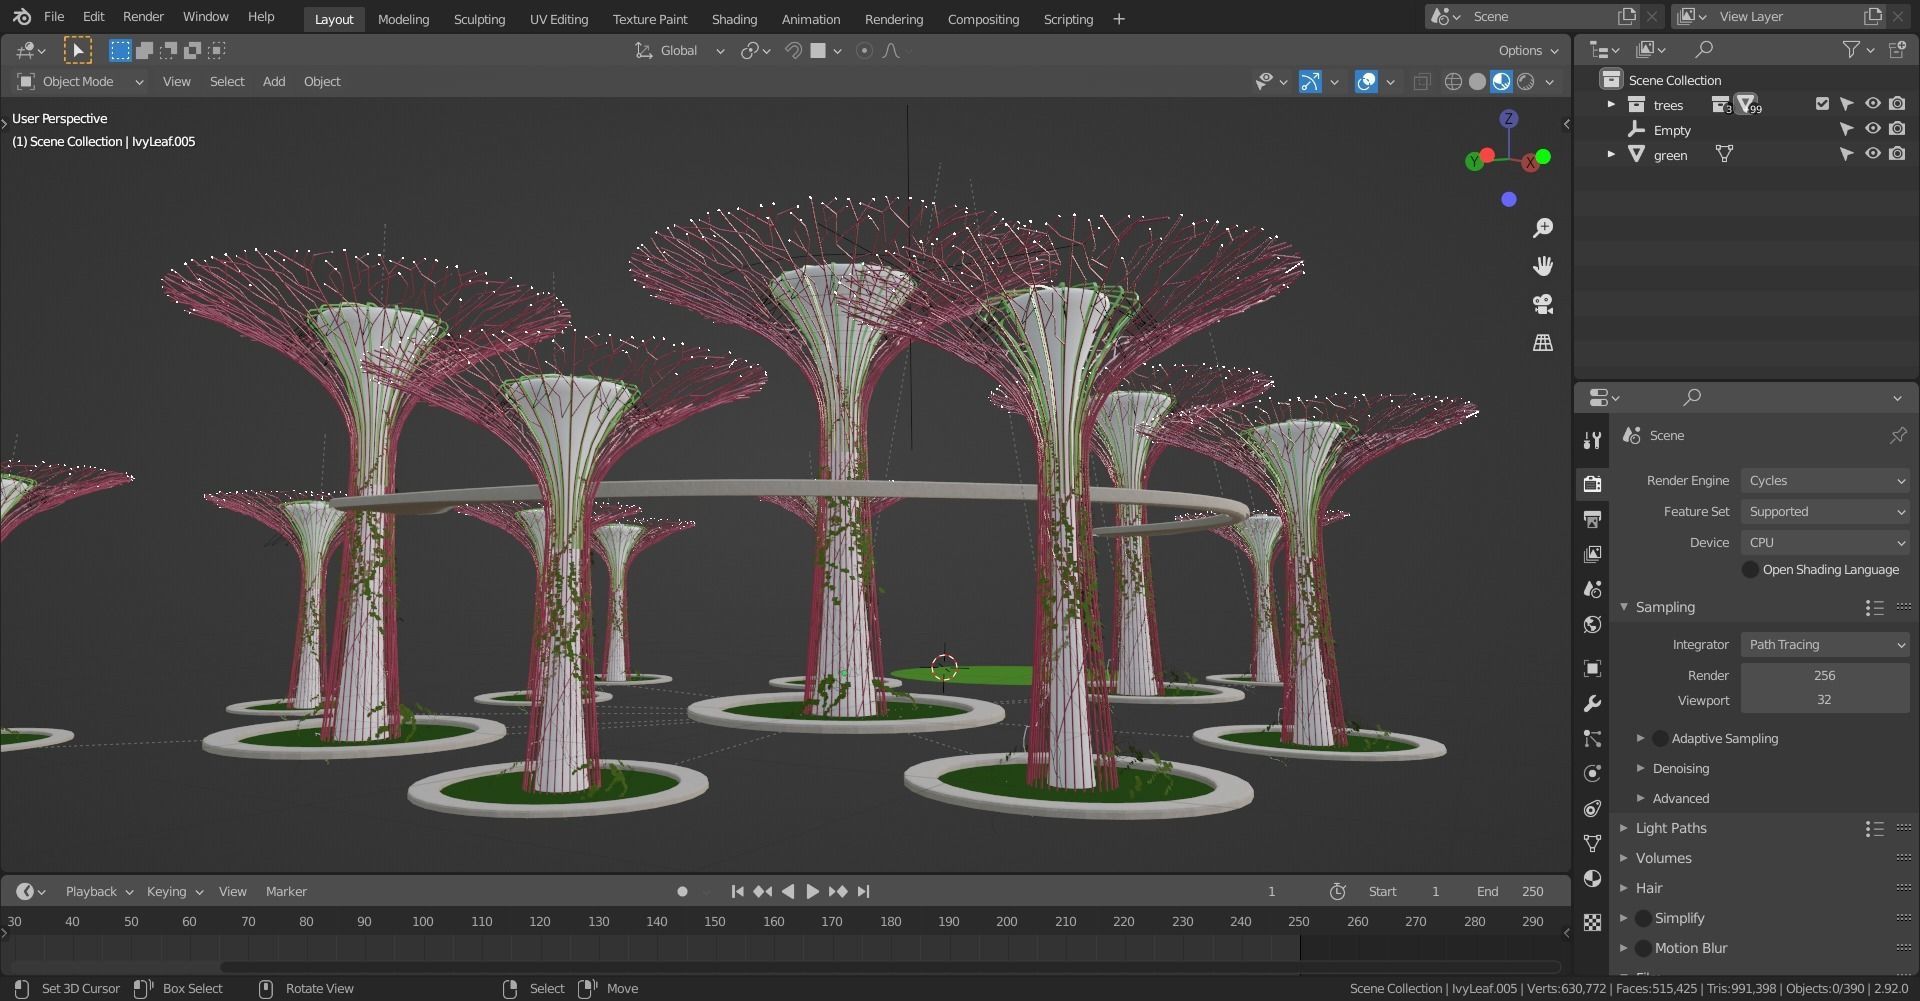Viewport: 1920px width, 1001px height.
Task: Open the Physics properties icon
Action: tap(1592, 773)
